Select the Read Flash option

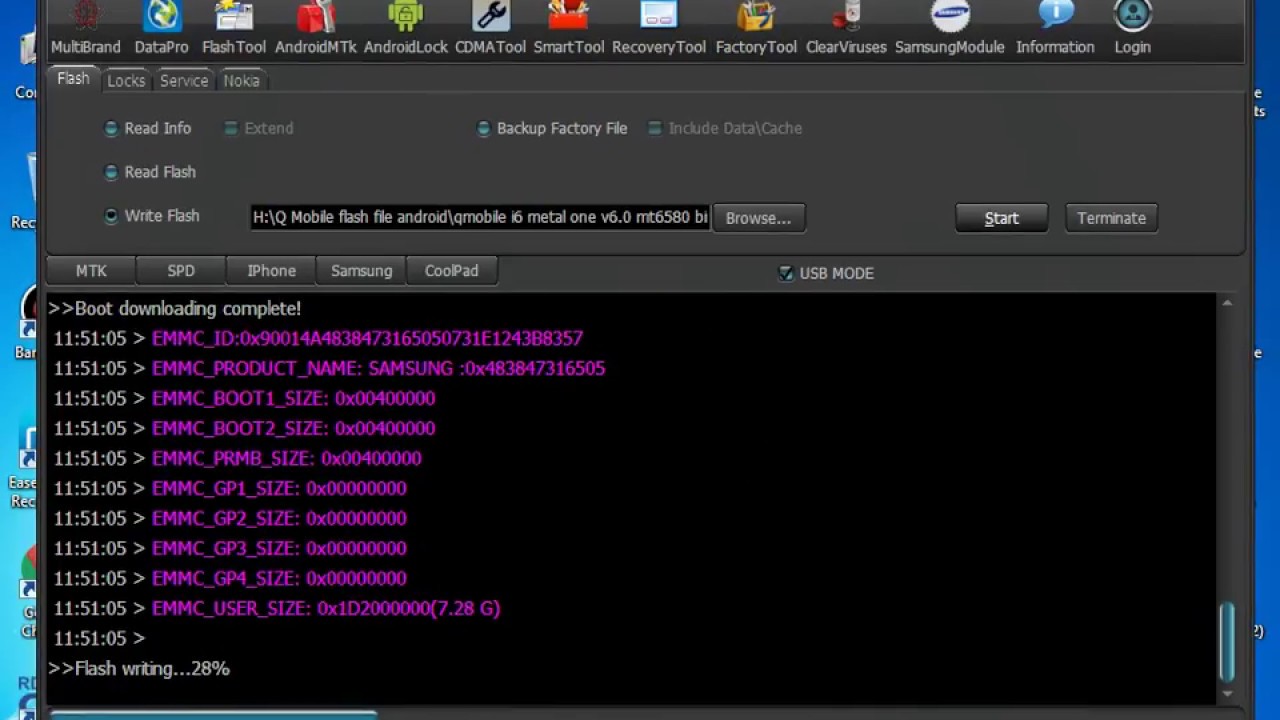(x=150, y=172)
